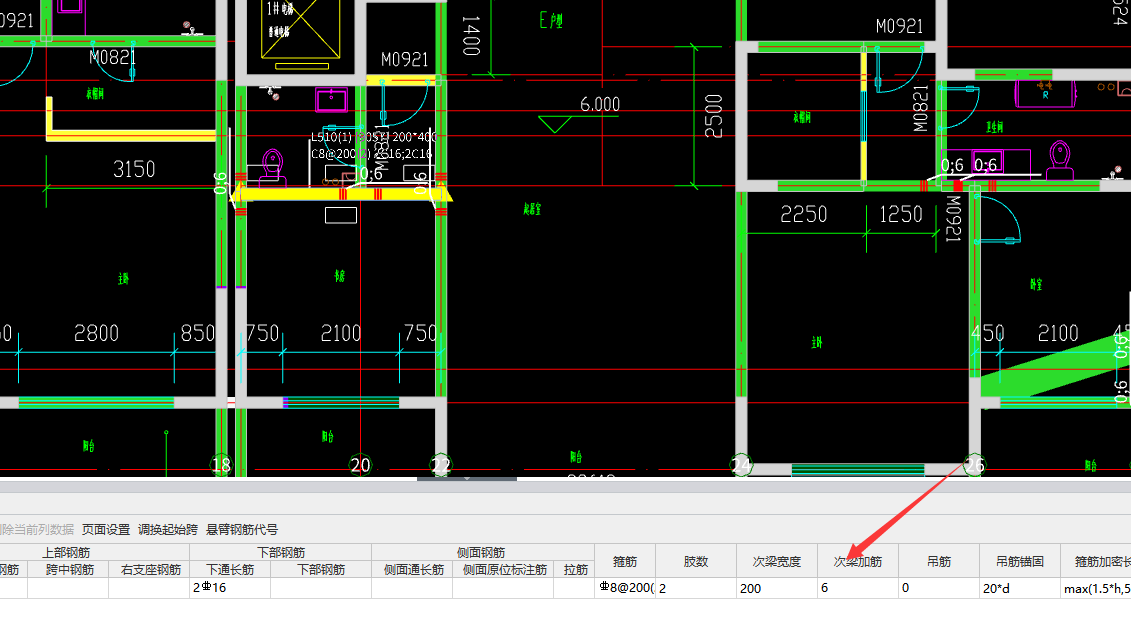Click the 吊筋 column header

click(938, 561)
